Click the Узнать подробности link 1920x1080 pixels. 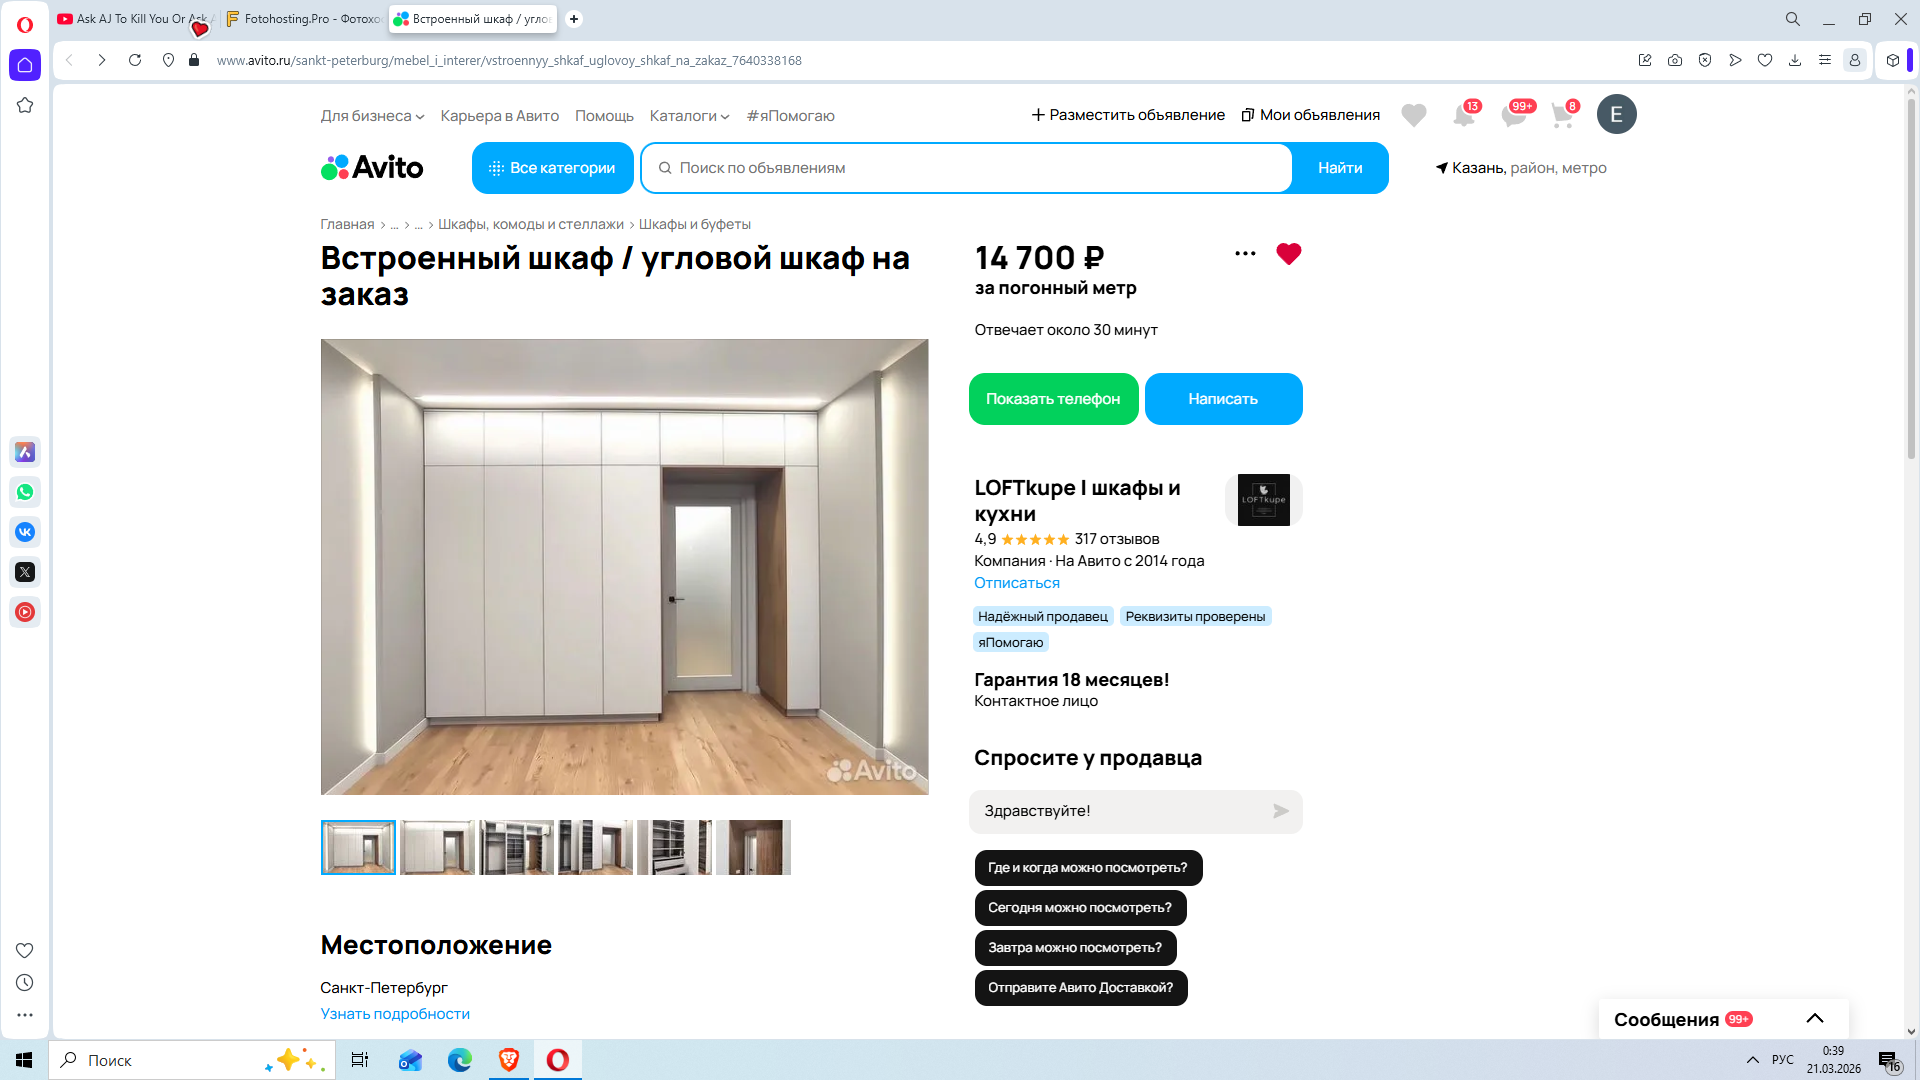click(395, 1014)
